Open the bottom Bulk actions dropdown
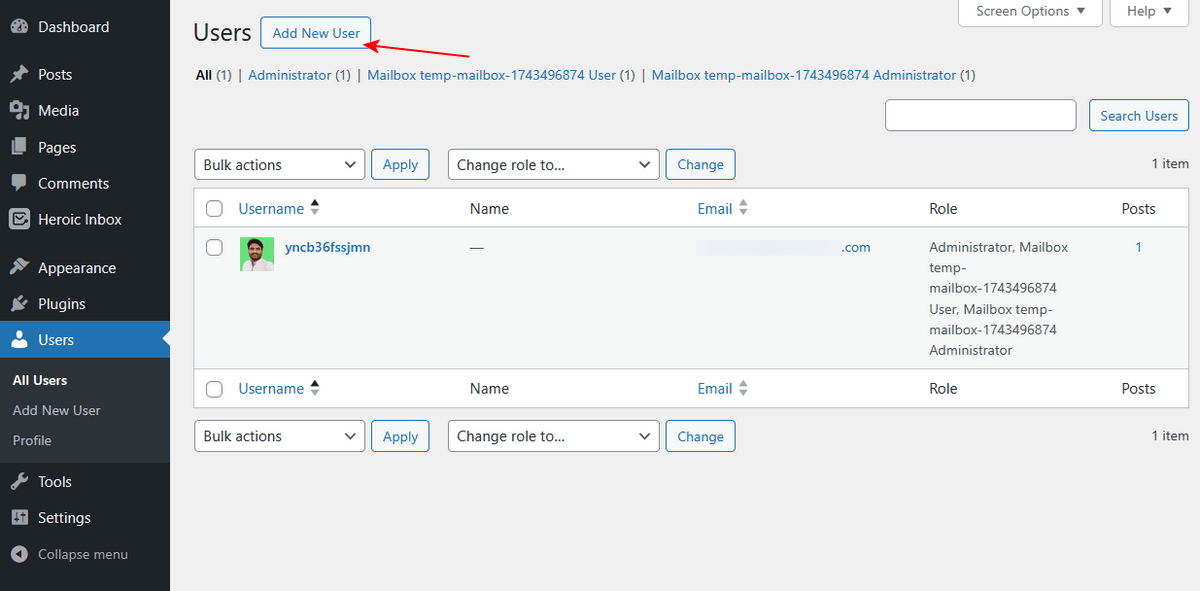 tap(279, 436)
